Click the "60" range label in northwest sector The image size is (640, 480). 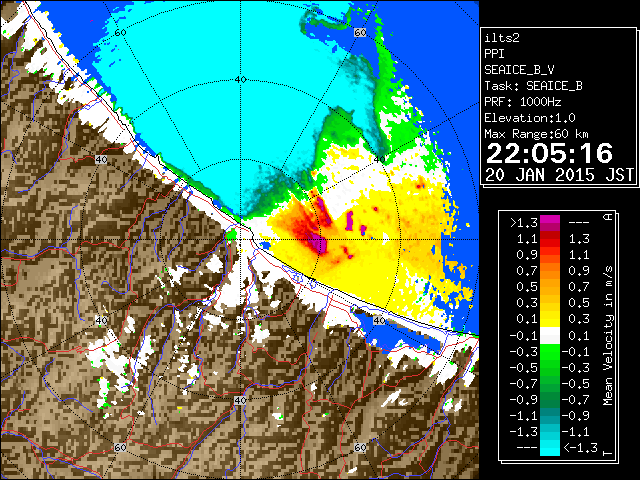(x=120, y=32)
